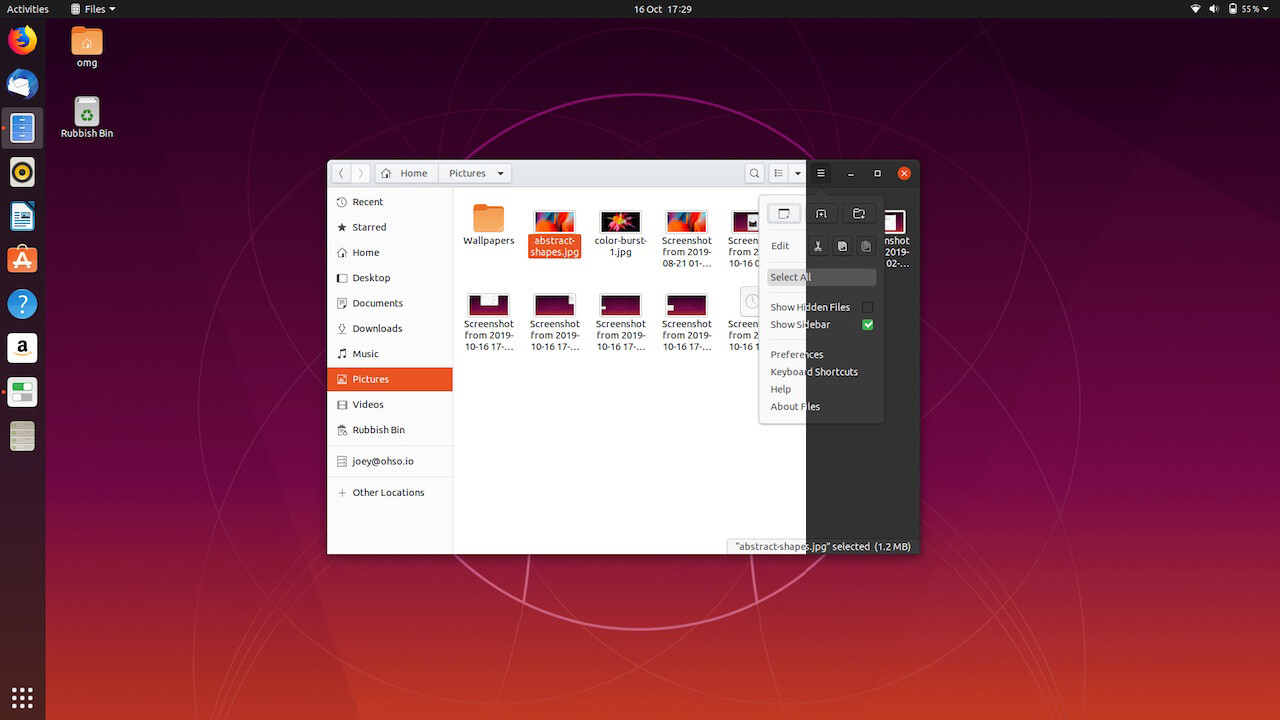This screenshot has width=1280, height=720.
Task: Enable the Show Hidden Files checkbox
Action: 867,307
